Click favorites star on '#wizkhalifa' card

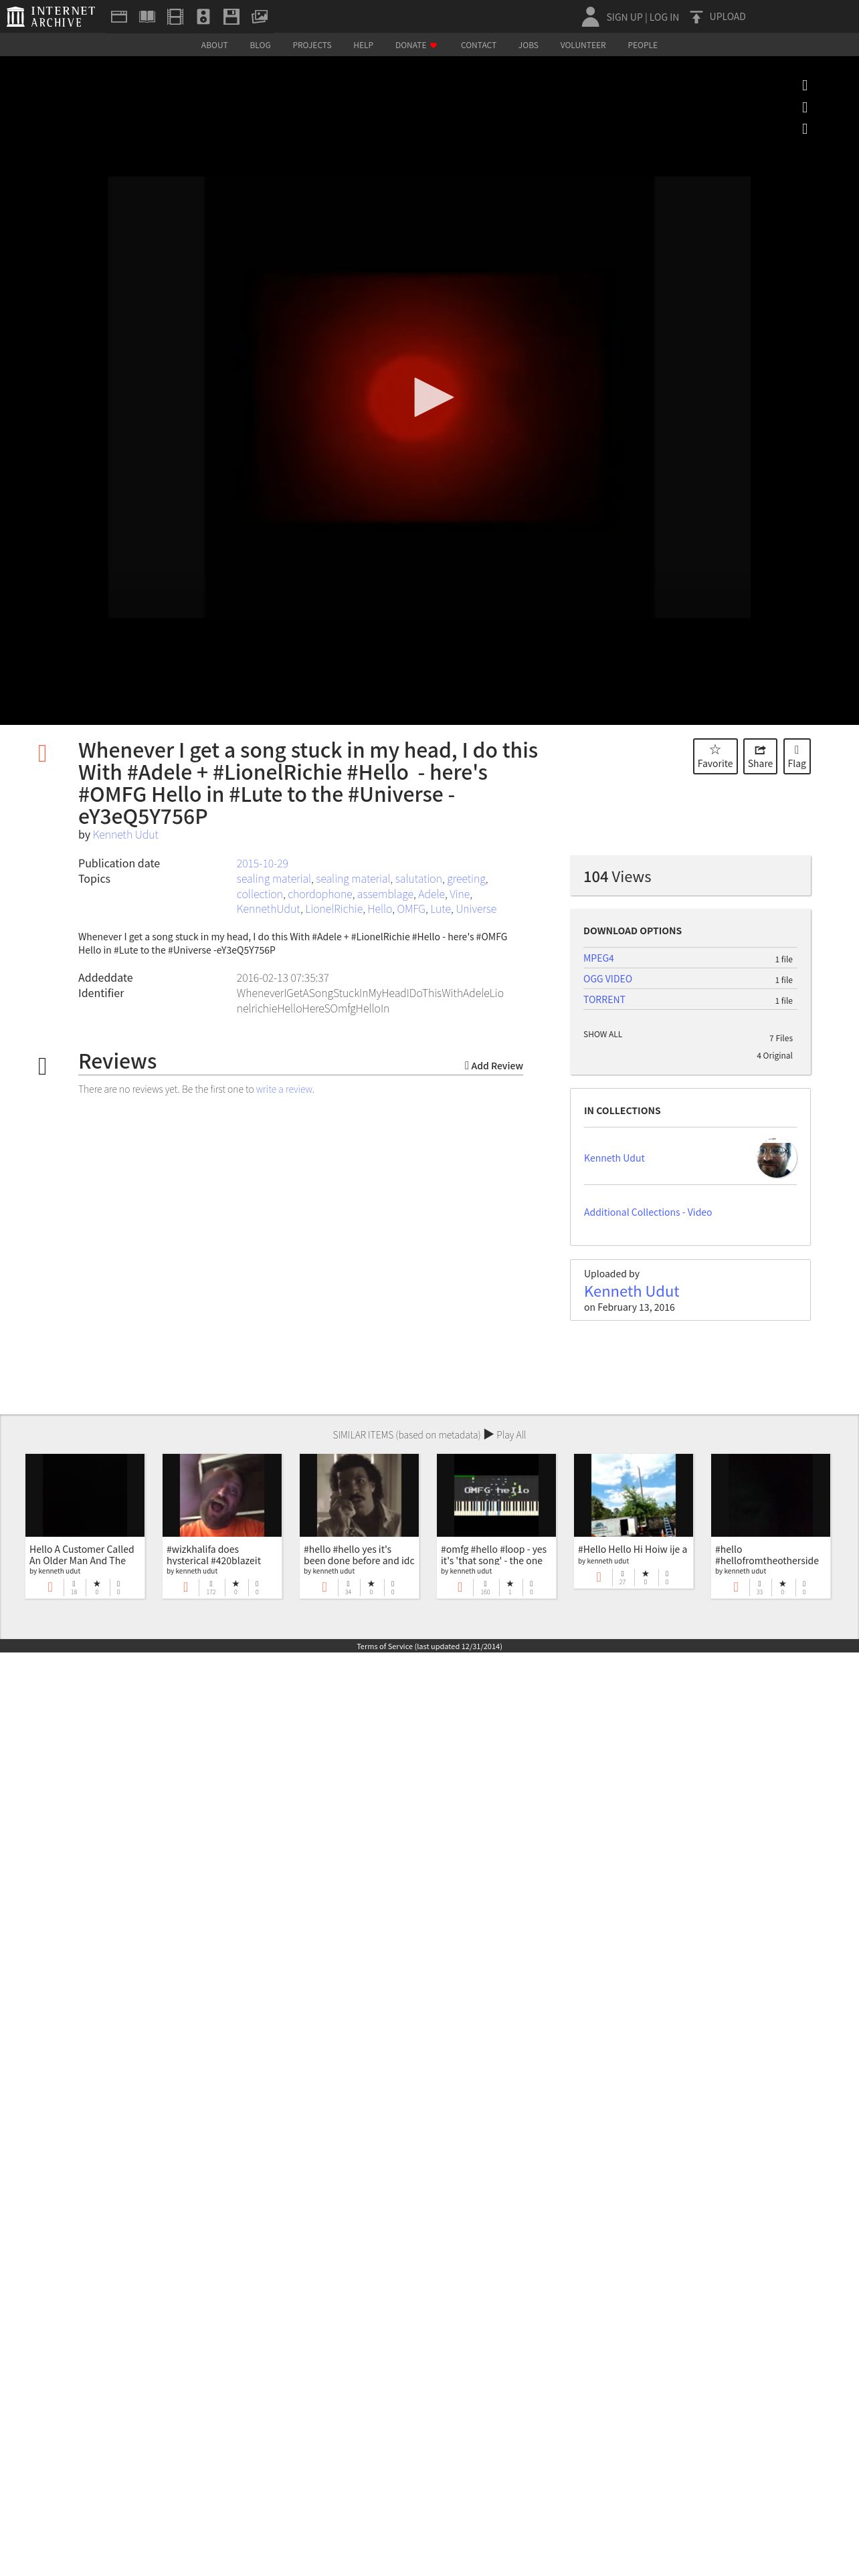[x=235, y=1584]
